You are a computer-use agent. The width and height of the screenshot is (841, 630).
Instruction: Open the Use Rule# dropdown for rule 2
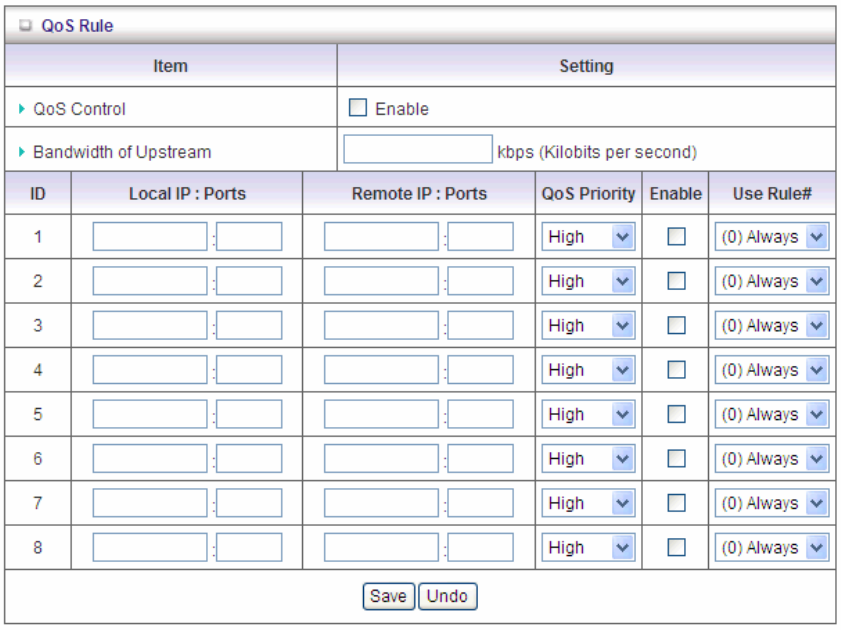(770, 281)
